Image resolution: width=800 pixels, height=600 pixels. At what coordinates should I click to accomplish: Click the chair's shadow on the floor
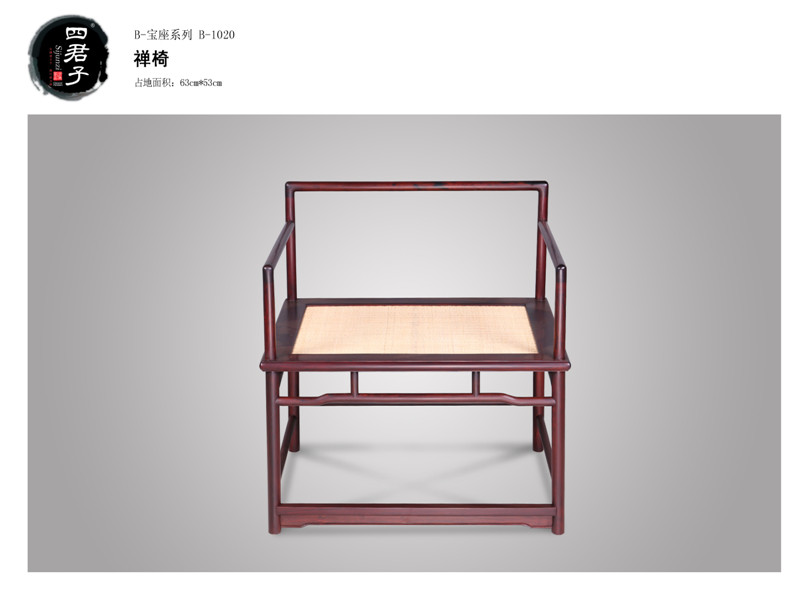(416, 472)
